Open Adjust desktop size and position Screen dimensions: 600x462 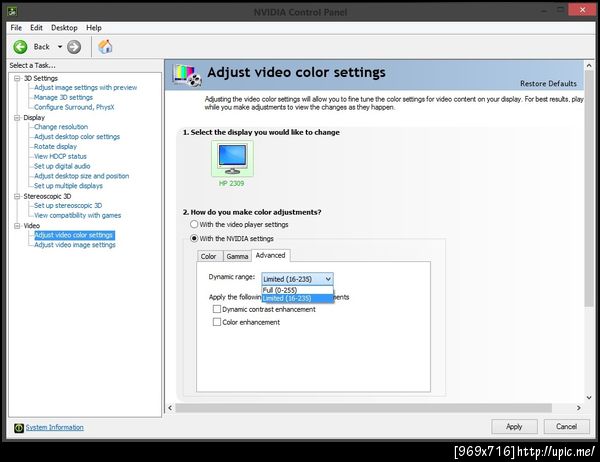click(x=82, y=176)
